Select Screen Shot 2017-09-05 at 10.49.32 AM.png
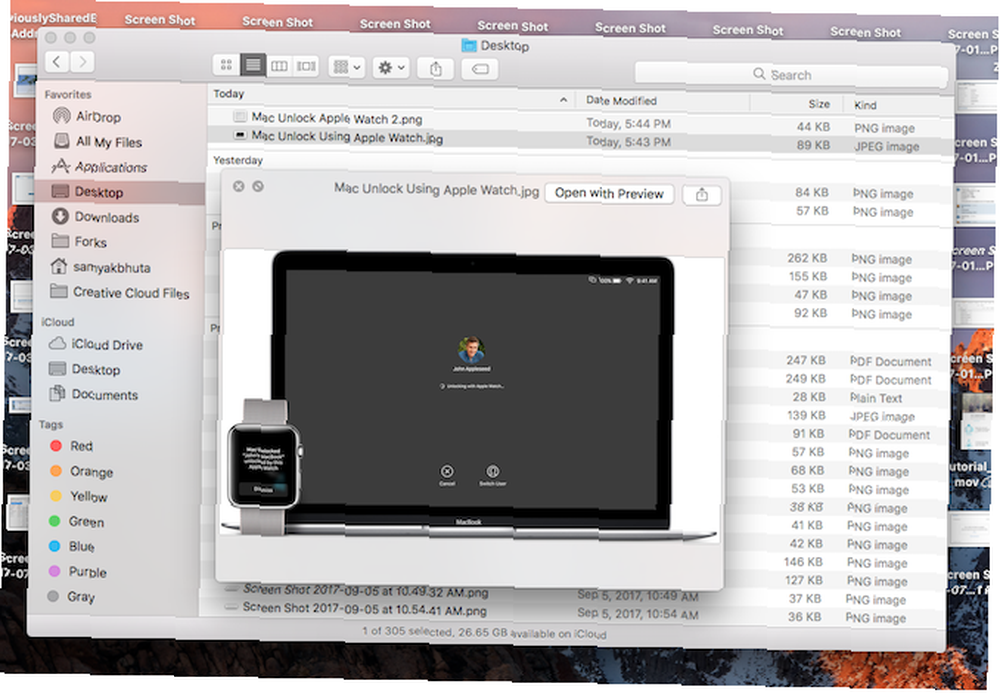The height and width of the screenshot is (693, 1000). click(365, 591)
